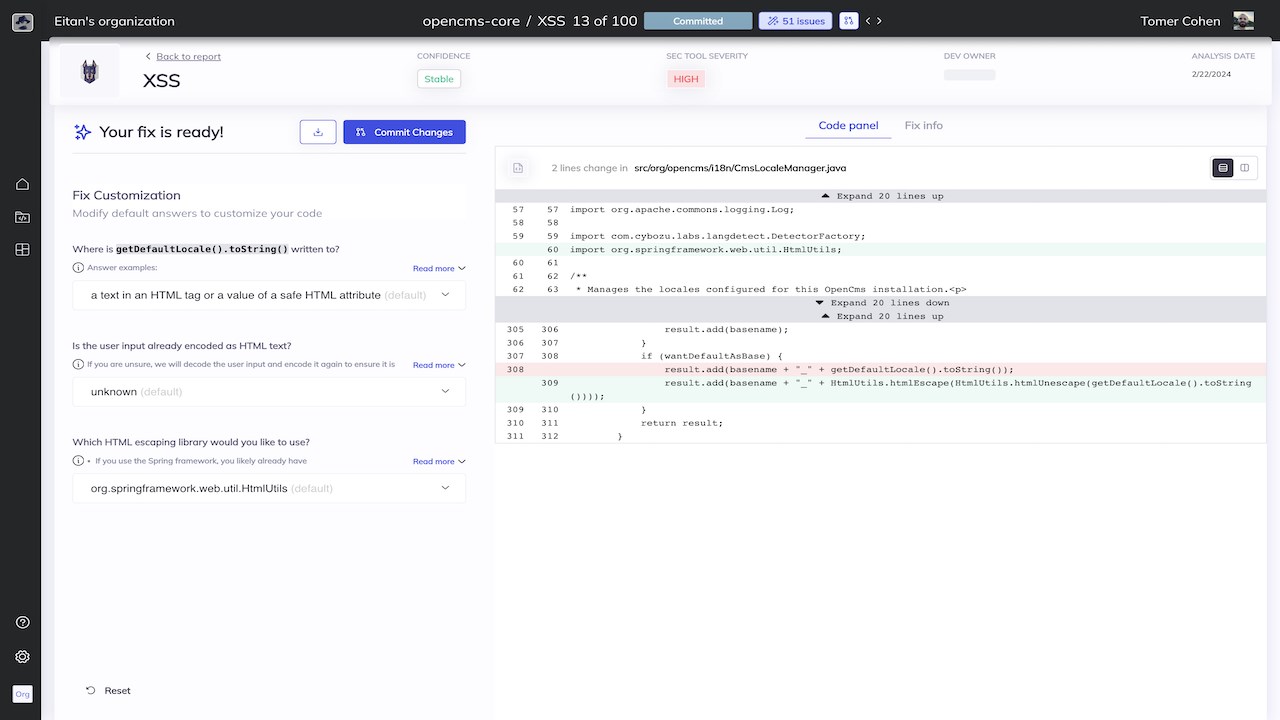This screenshot has height=720, width=1280.
Task: Switch to unified diff view toggle
Action: 1223,168
